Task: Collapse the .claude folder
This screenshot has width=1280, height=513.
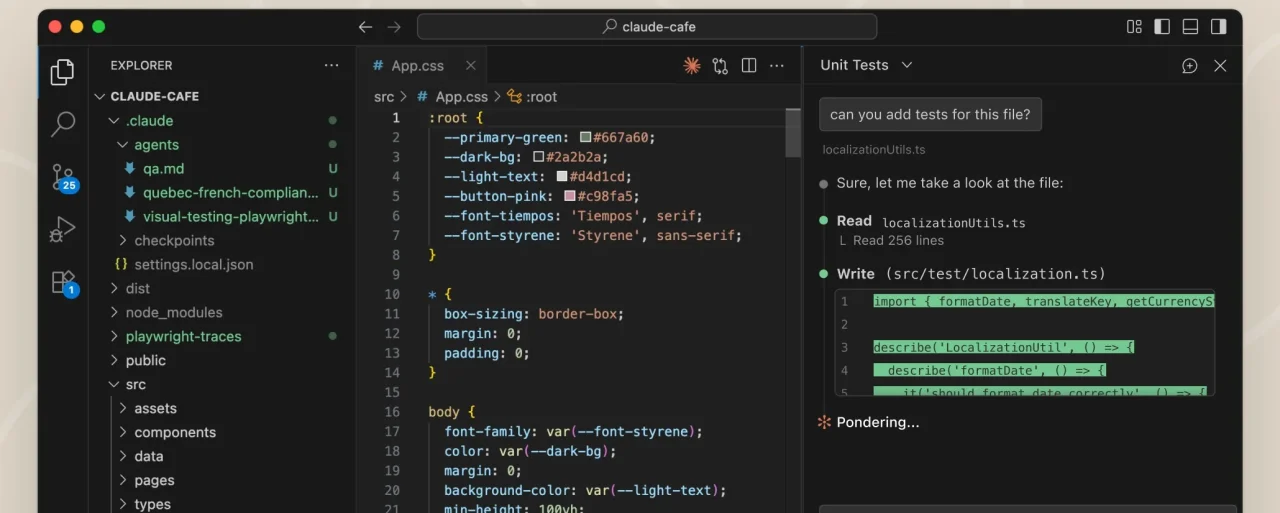Action: (114, 121)
